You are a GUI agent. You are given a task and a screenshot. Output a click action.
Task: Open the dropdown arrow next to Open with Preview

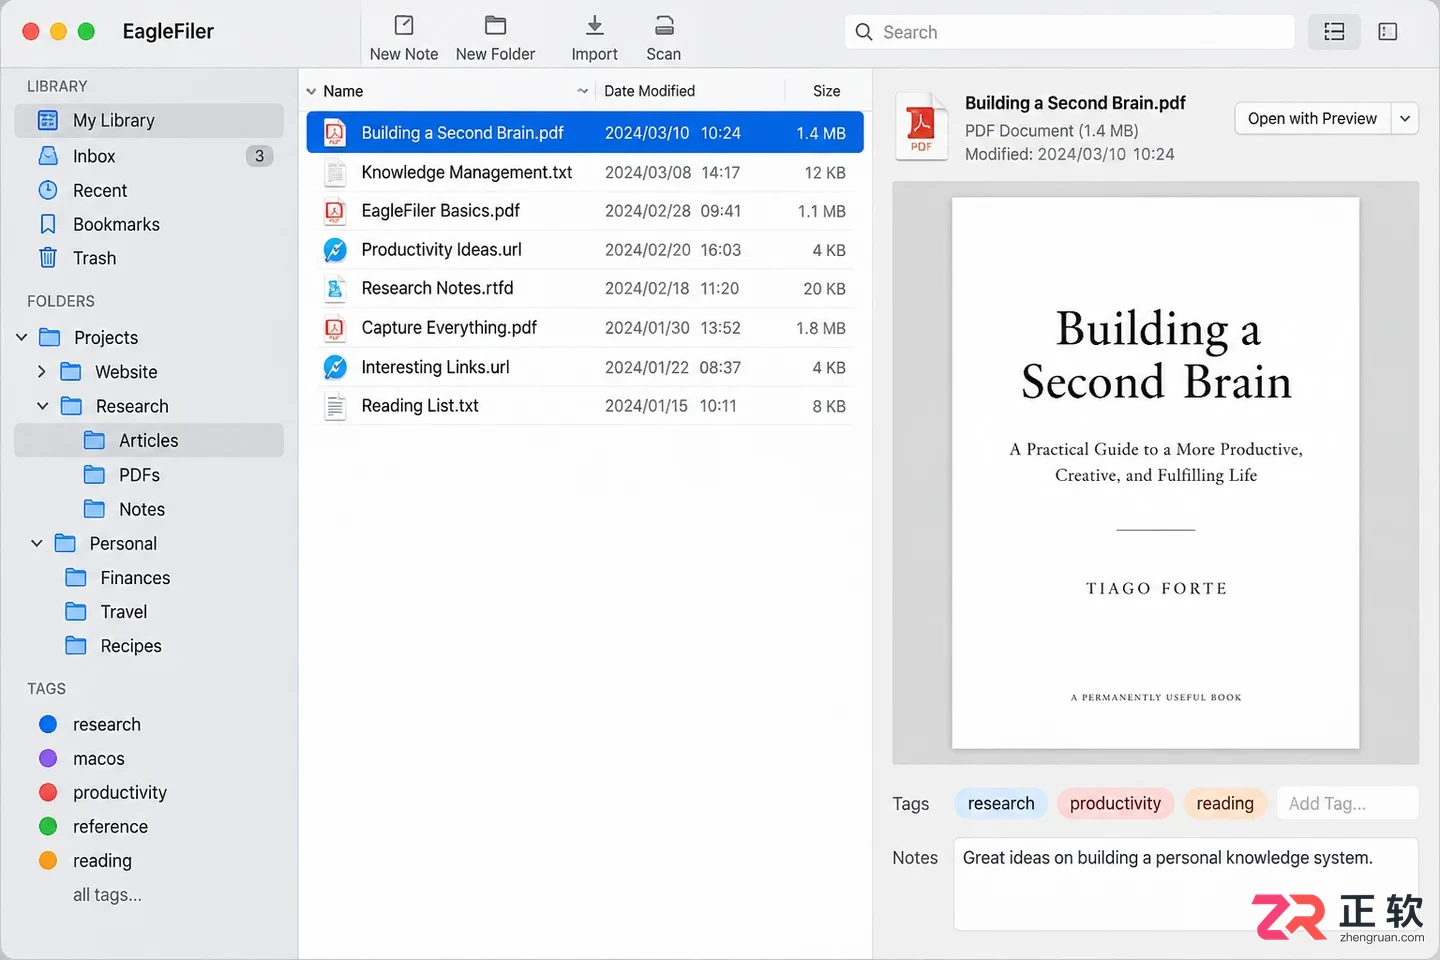tap(1405, 119)
